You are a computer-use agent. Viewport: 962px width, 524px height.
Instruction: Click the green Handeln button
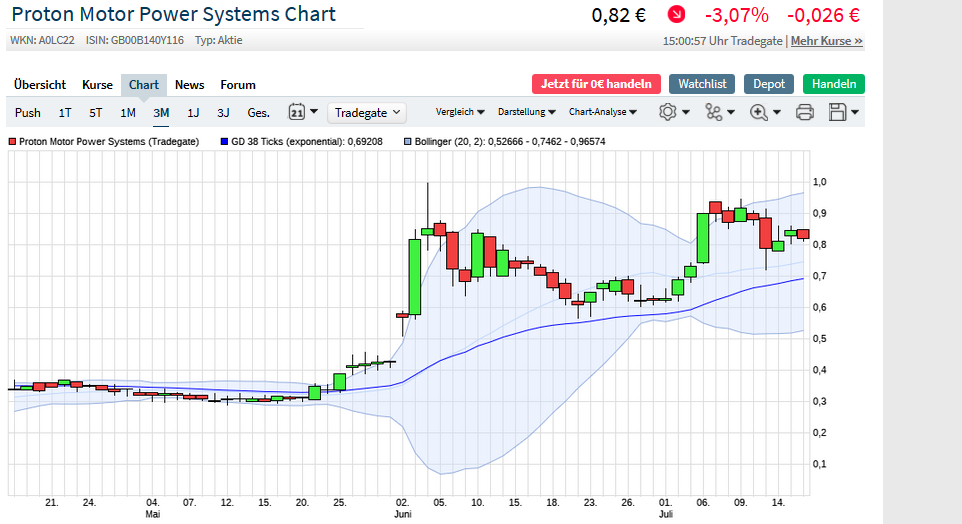click(834, 84)
